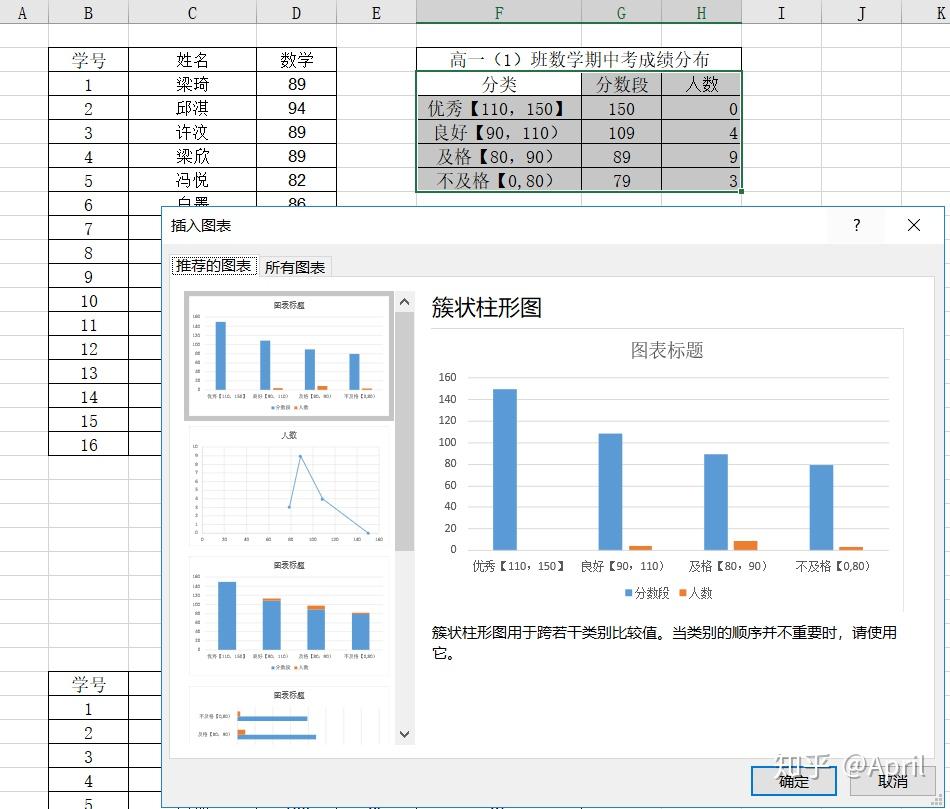
Task: Click the dialog Help question mark icon
Action: [856, 225]
